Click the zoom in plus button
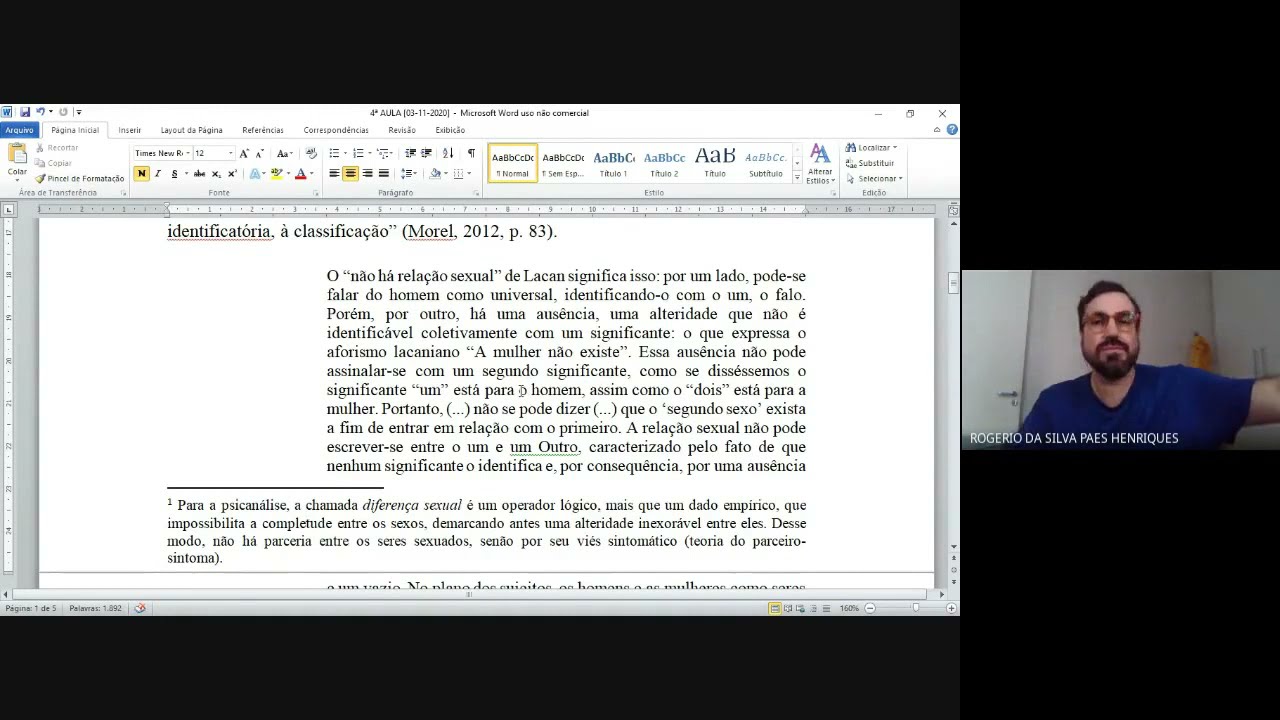The width and height of the screenshot is (1280, 720). pos(951,608)
